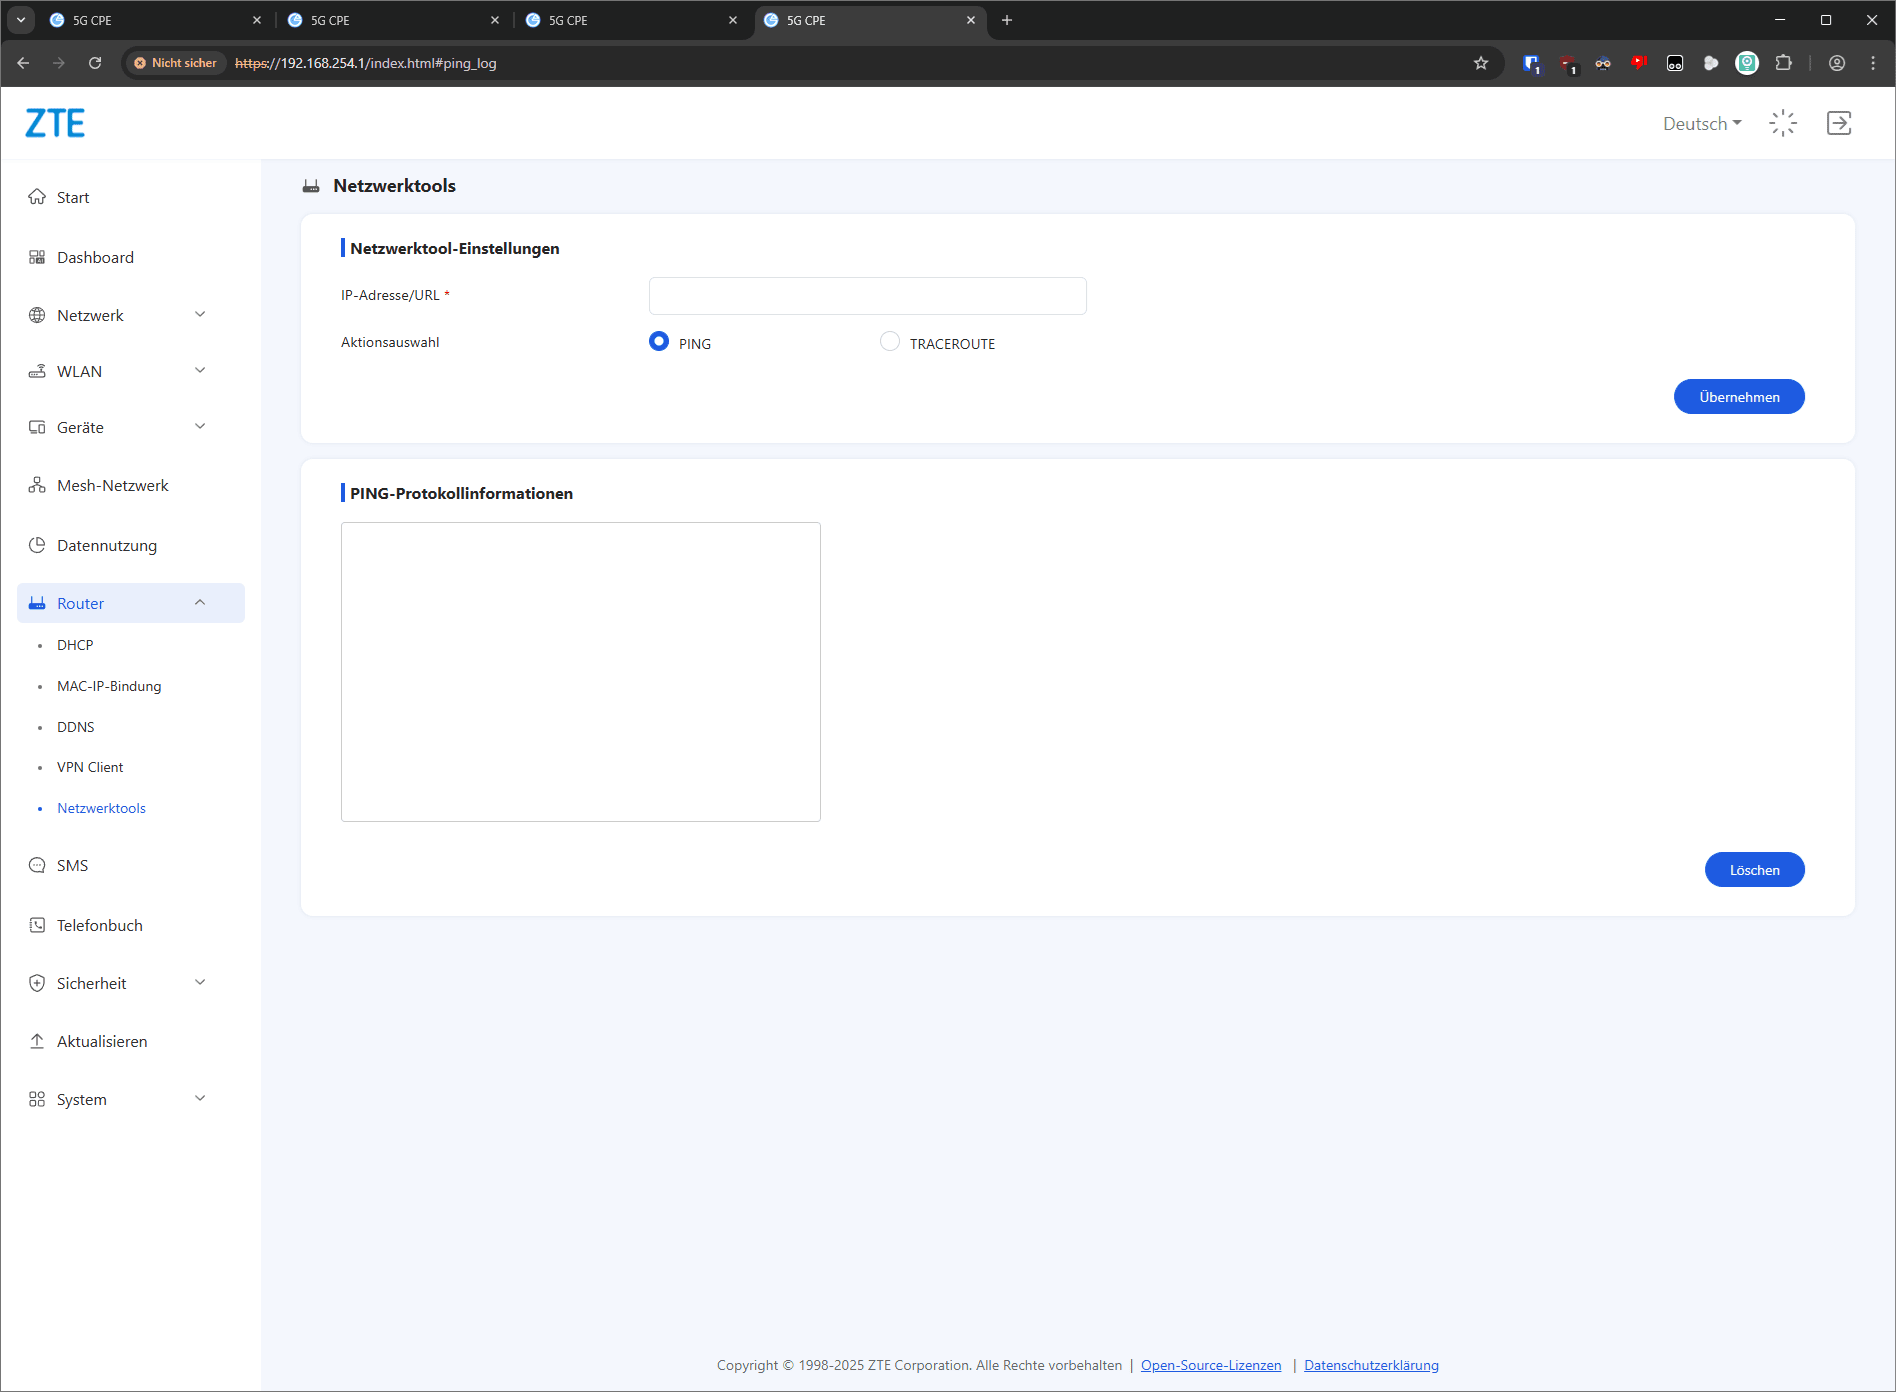This screenshot has width=1896, height=1392.
Task: Bookmark this page with the star icon
Action: pyautogui.click(x=1481, y=63)
